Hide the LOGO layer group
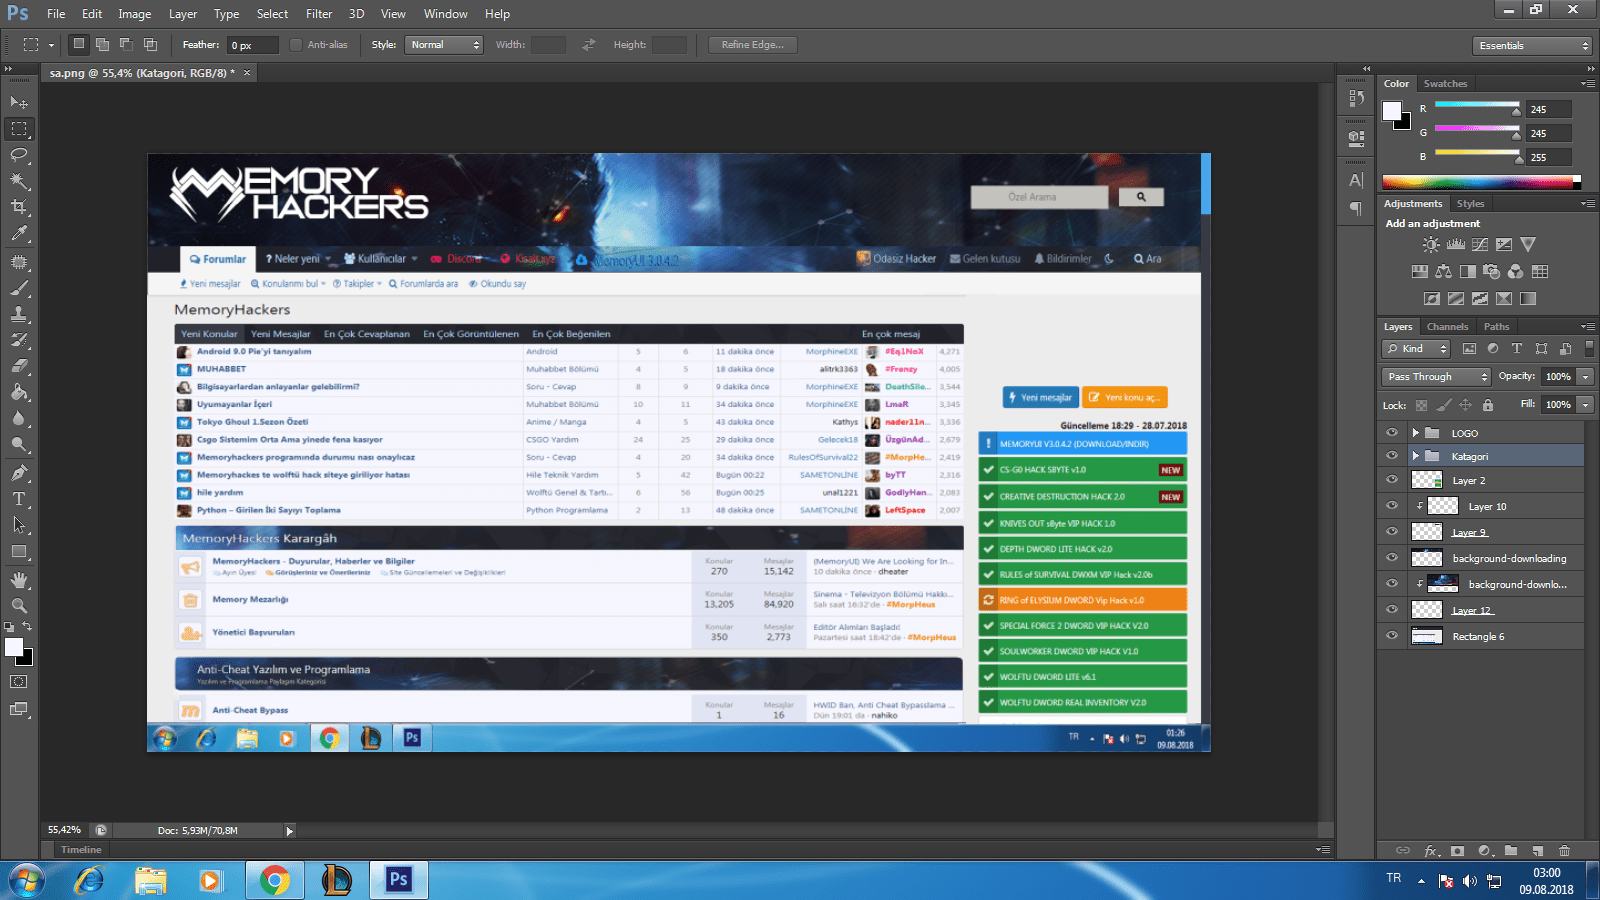Screen dimensions: 1600x900 coord(1392,433)
